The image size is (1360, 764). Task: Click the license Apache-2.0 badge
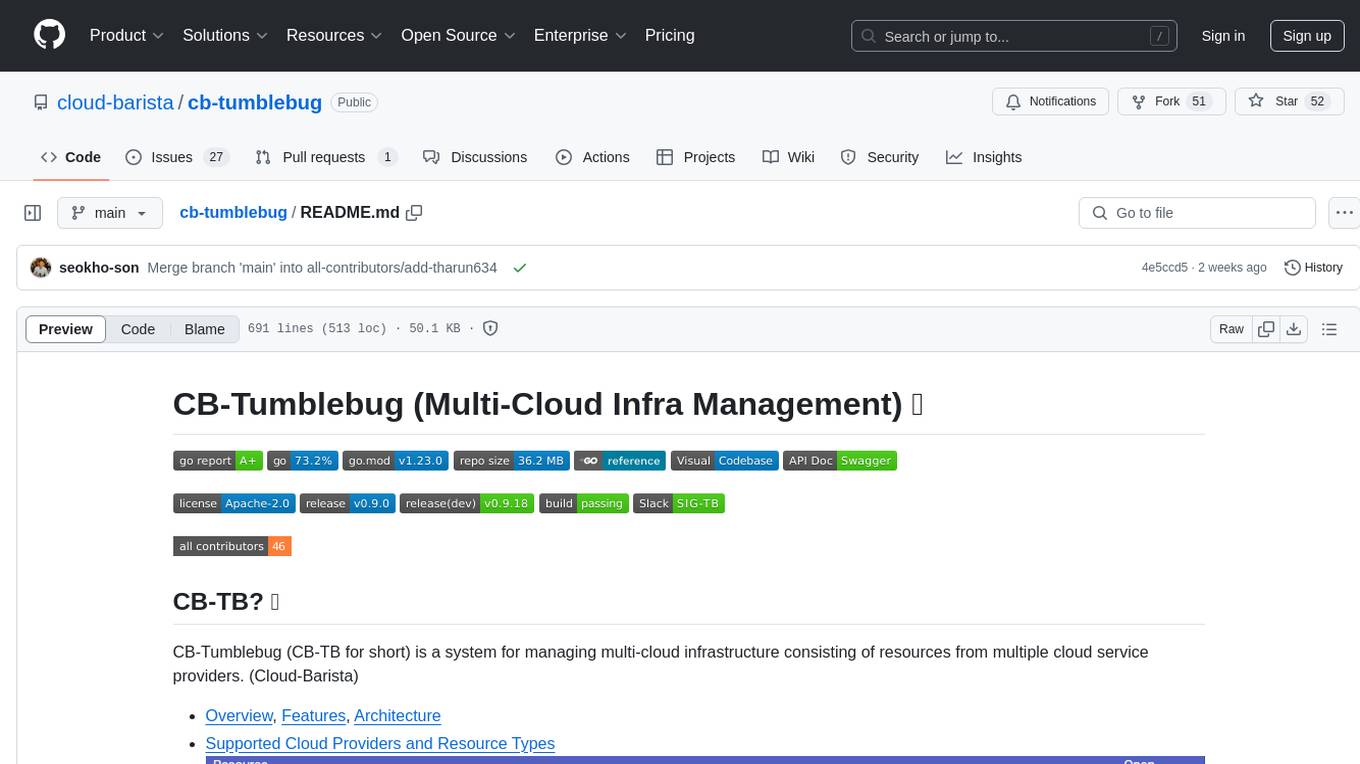click(x=234, y=503)
